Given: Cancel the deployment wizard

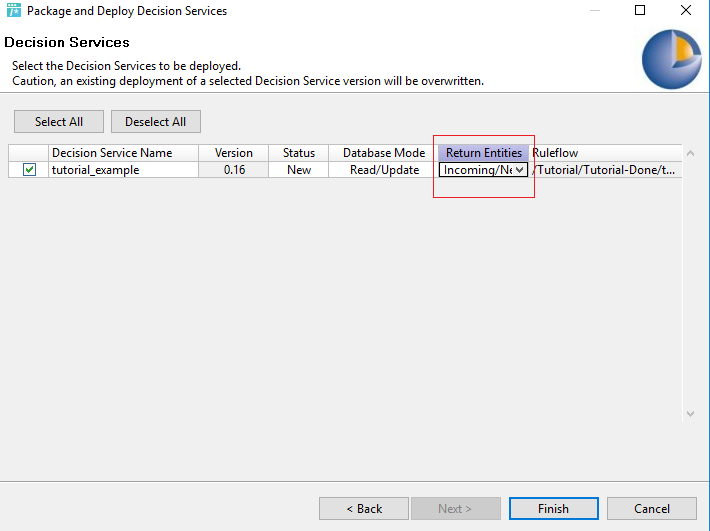Looking at the screenshot, I should tap(652, 509).
